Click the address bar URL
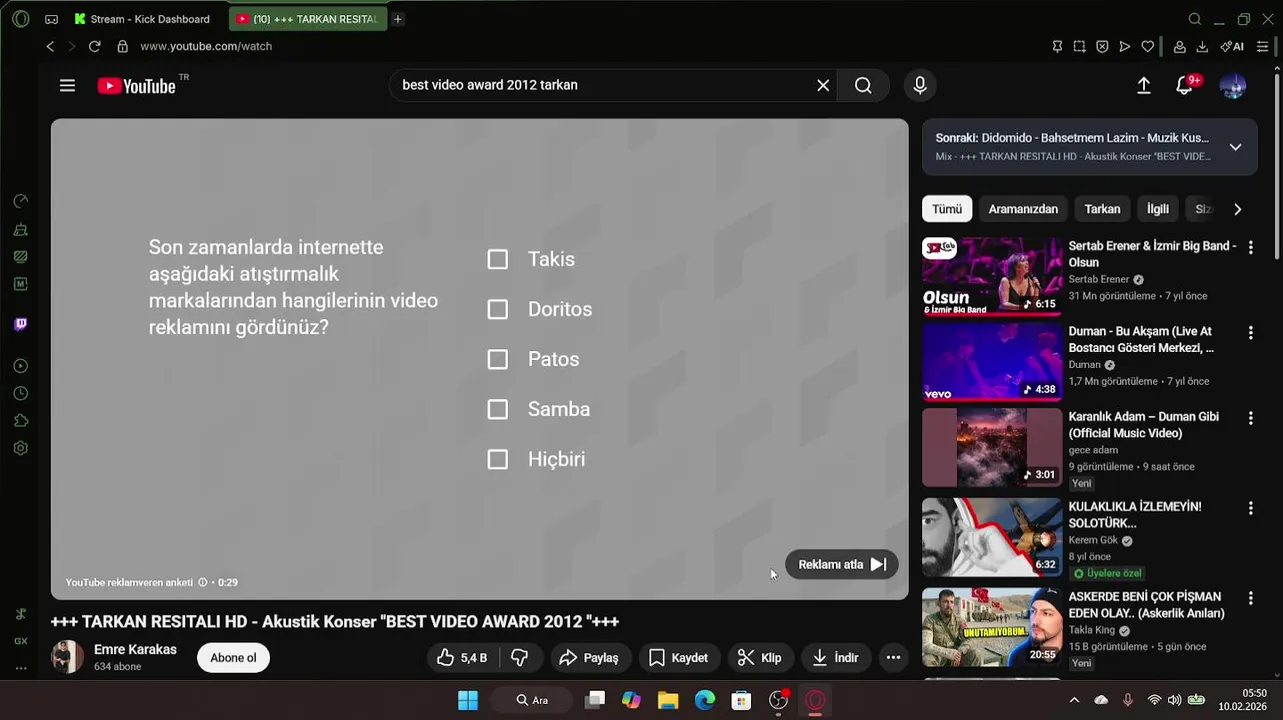Viewport: 1283px width, 720px height. 205,46
